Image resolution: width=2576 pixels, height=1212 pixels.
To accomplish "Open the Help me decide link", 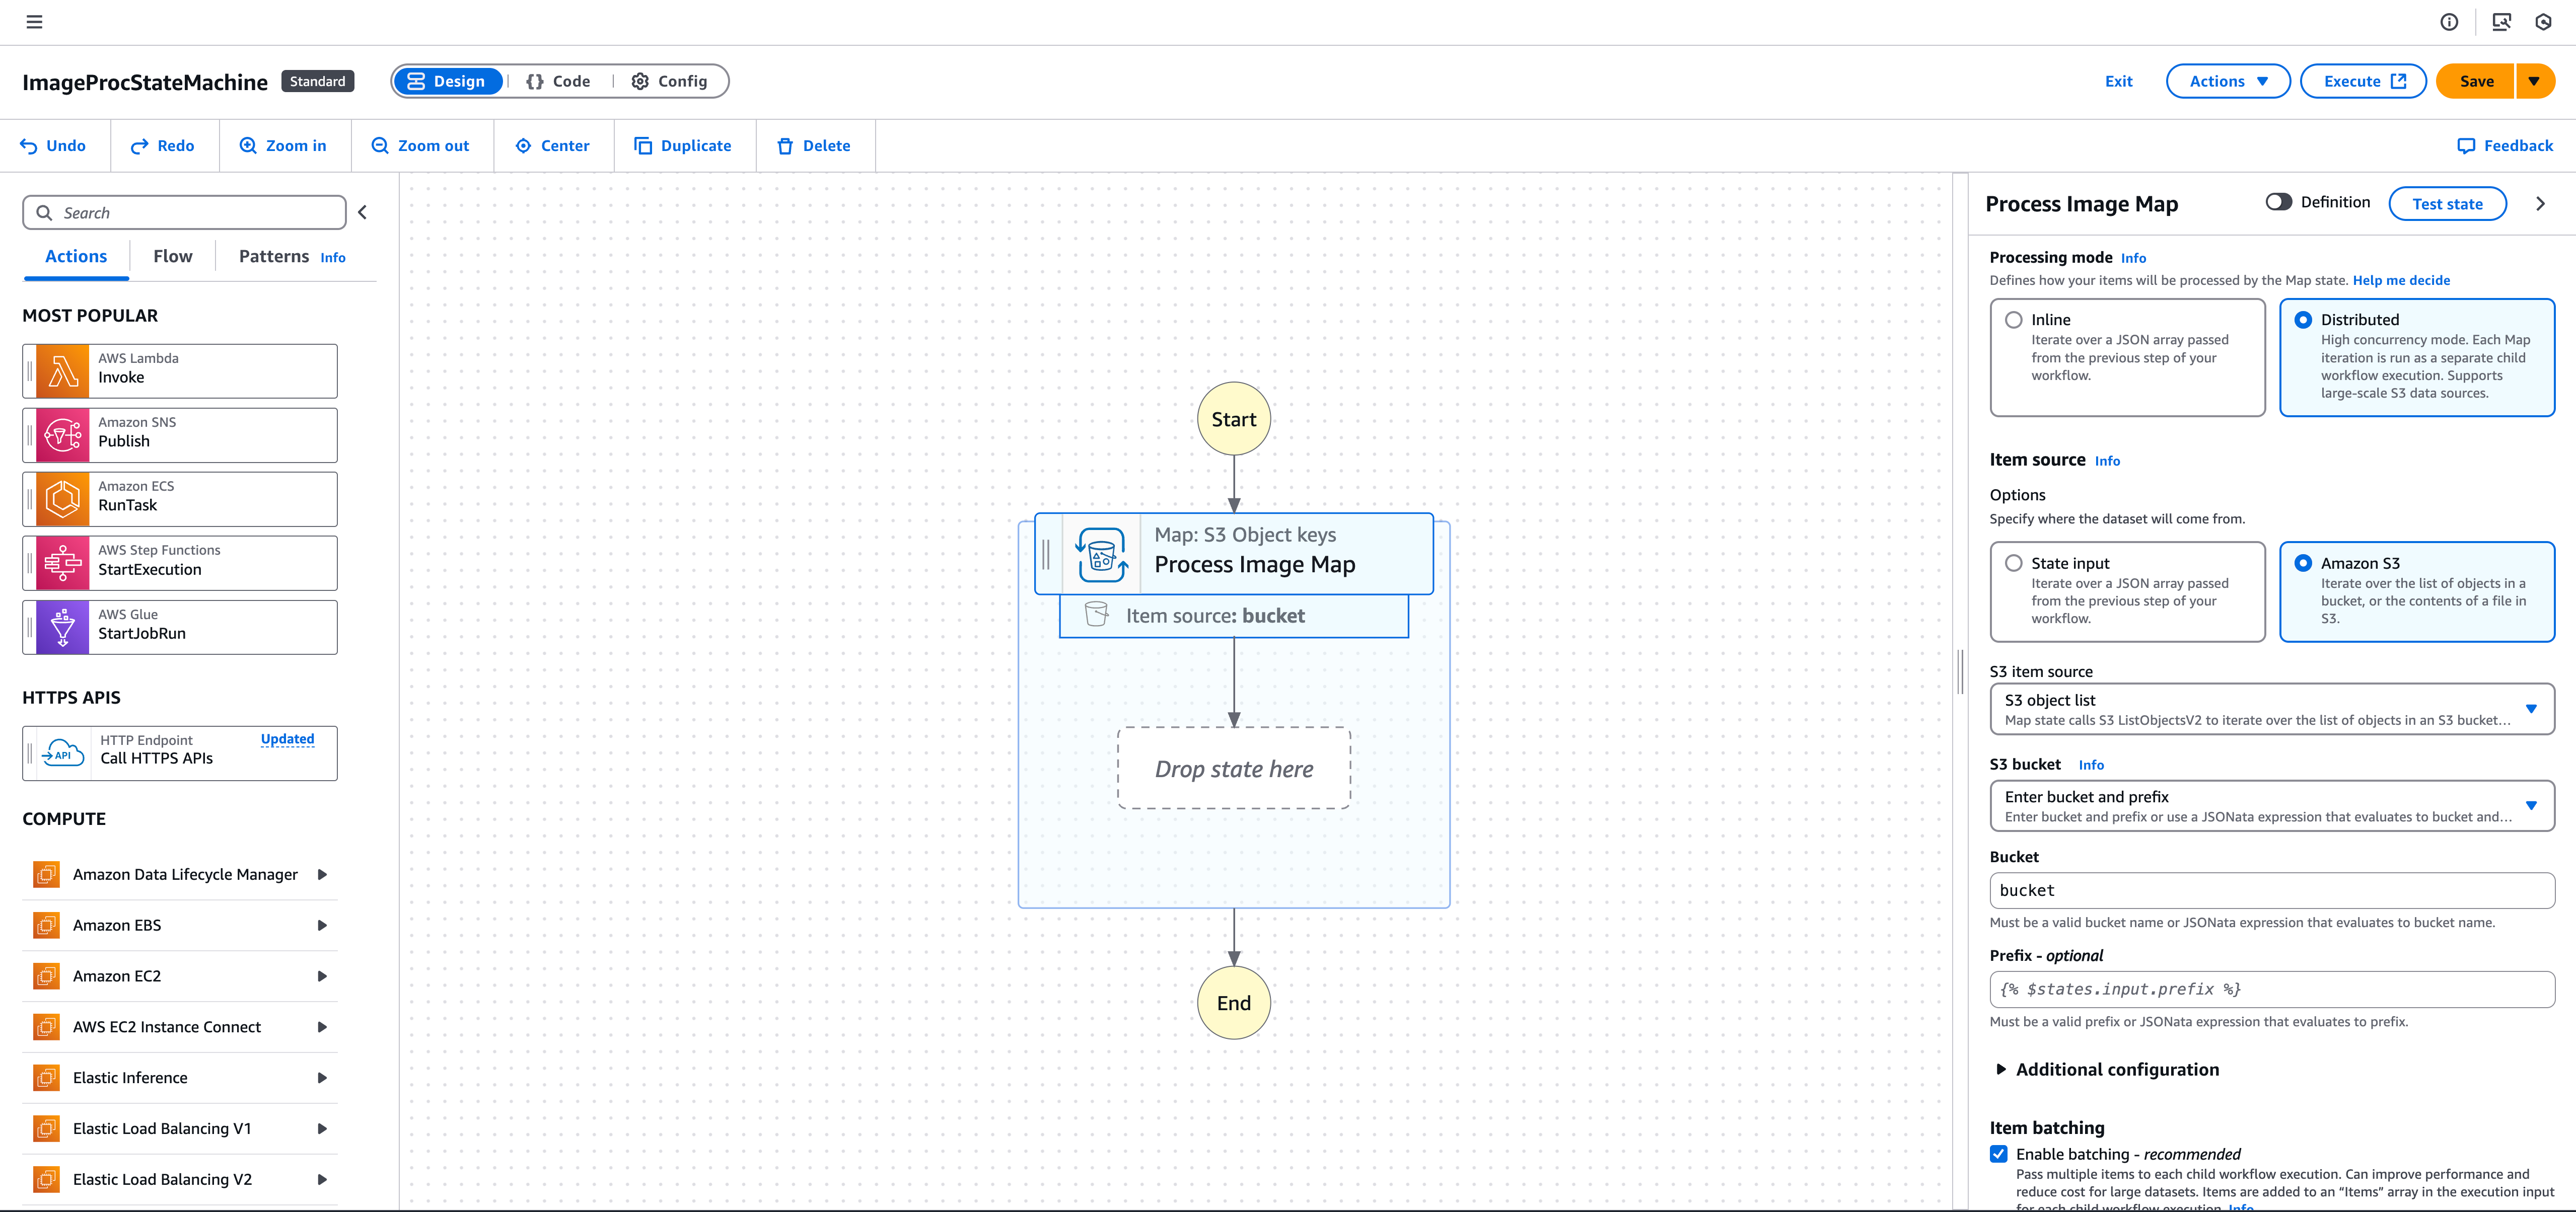I will coord(2401,280).
